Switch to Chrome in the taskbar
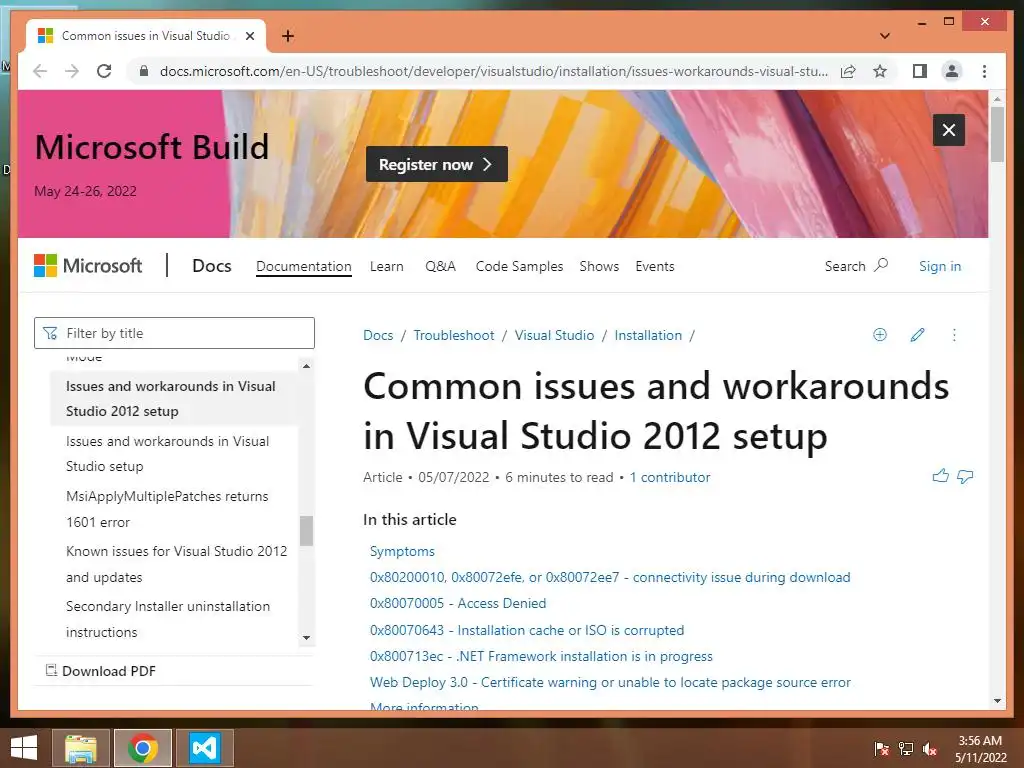Viewport: 1024px width, 768px height. coord(143,748)
